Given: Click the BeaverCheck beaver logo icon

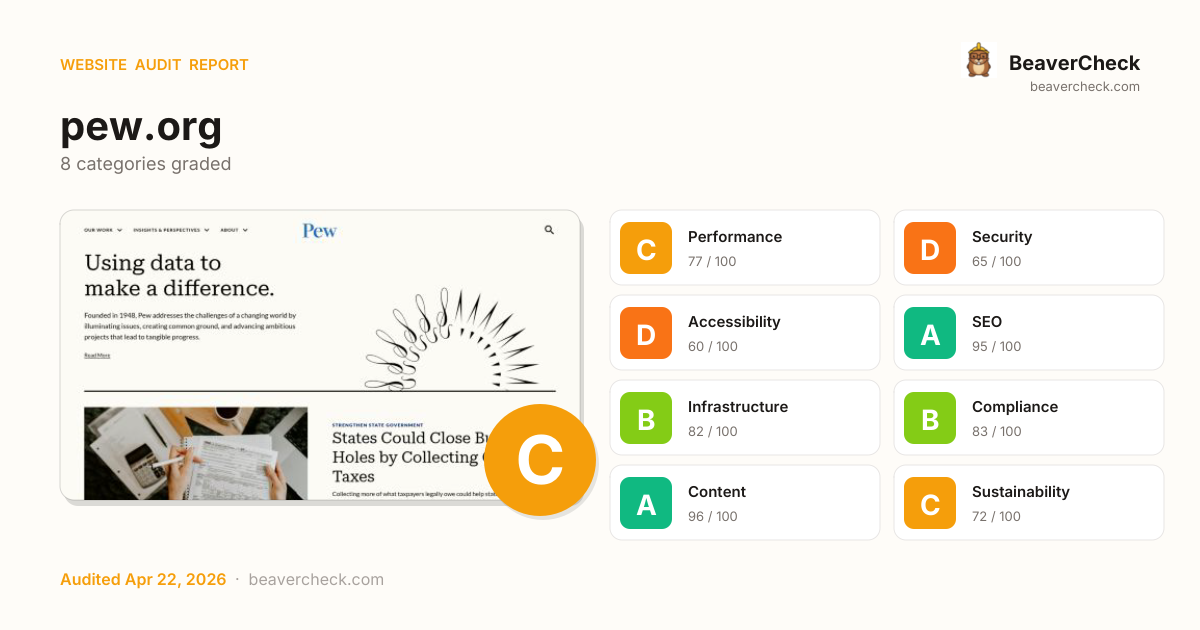Looking at the screenshot, I should point(978,61).
